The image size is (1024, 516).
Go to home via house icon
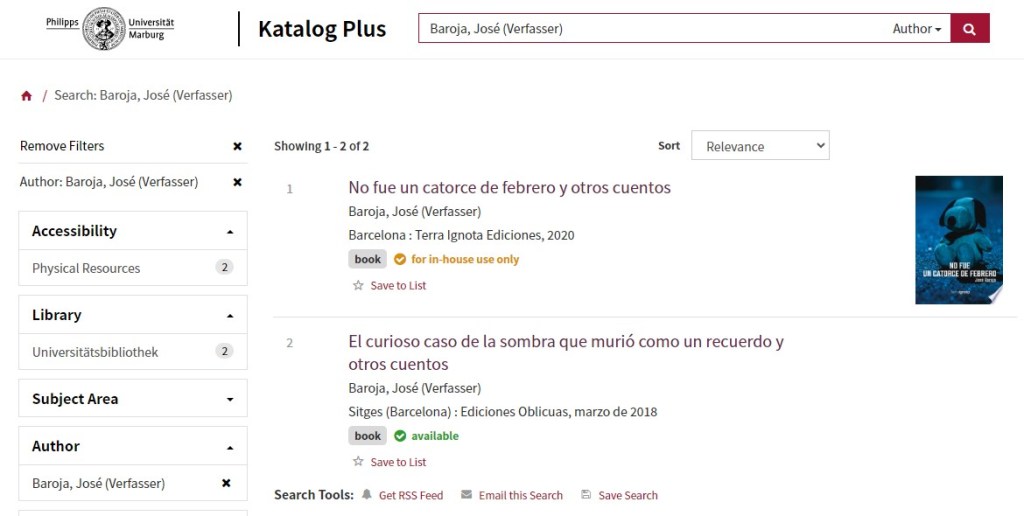(26, 96)
